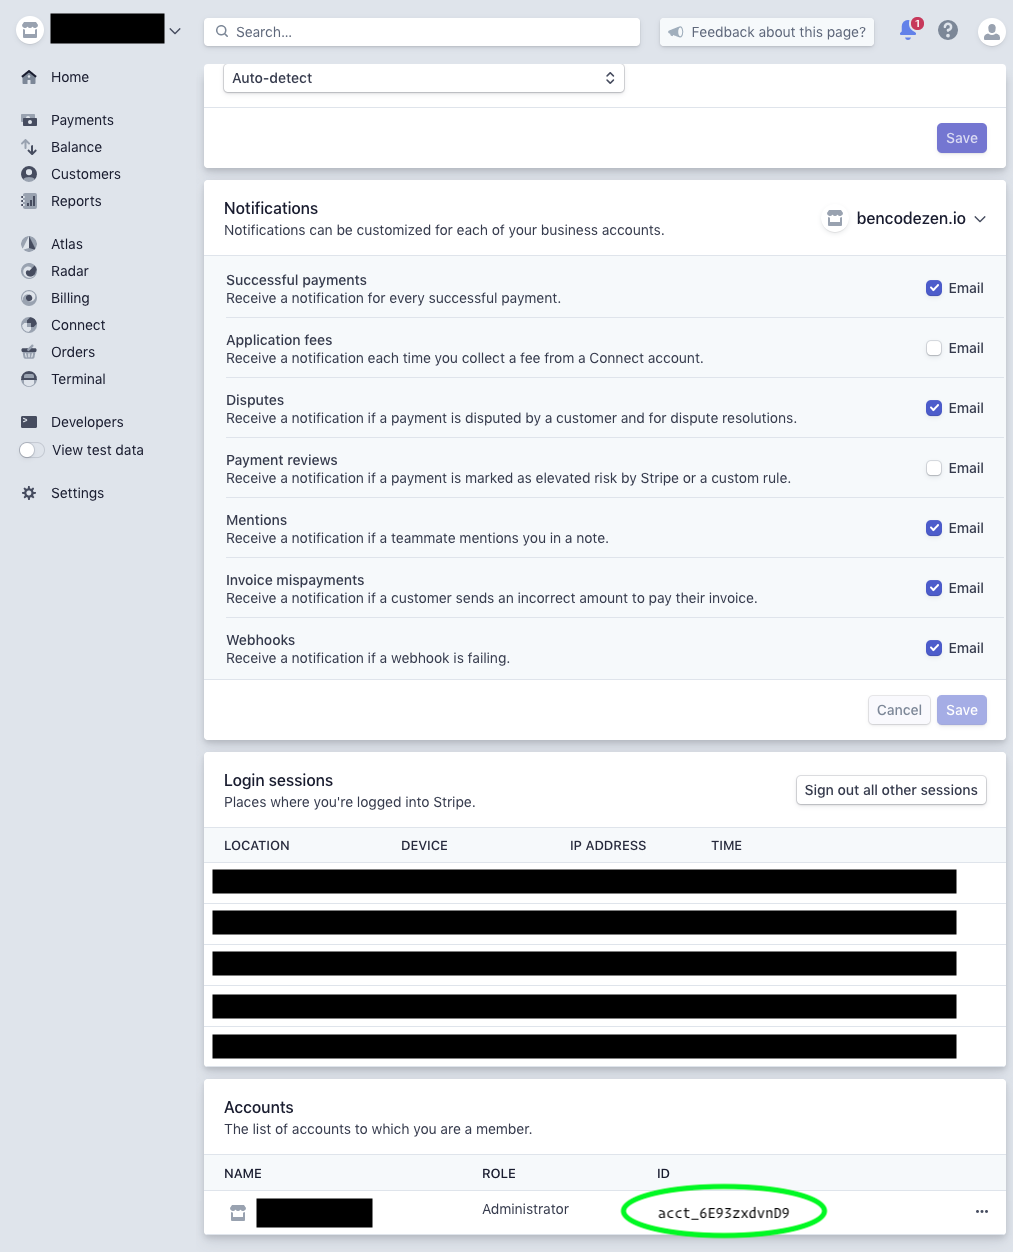Open the help question mark icon
The width and height of the screenshot is (1013, 1252).
tap(947, 31)
